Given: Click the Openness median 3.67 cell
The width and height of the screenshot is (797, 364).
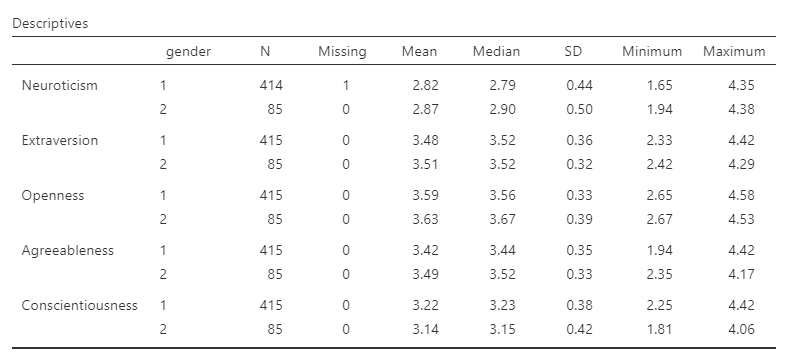Looking at the screenshot, I should click(x=503, y=219).
